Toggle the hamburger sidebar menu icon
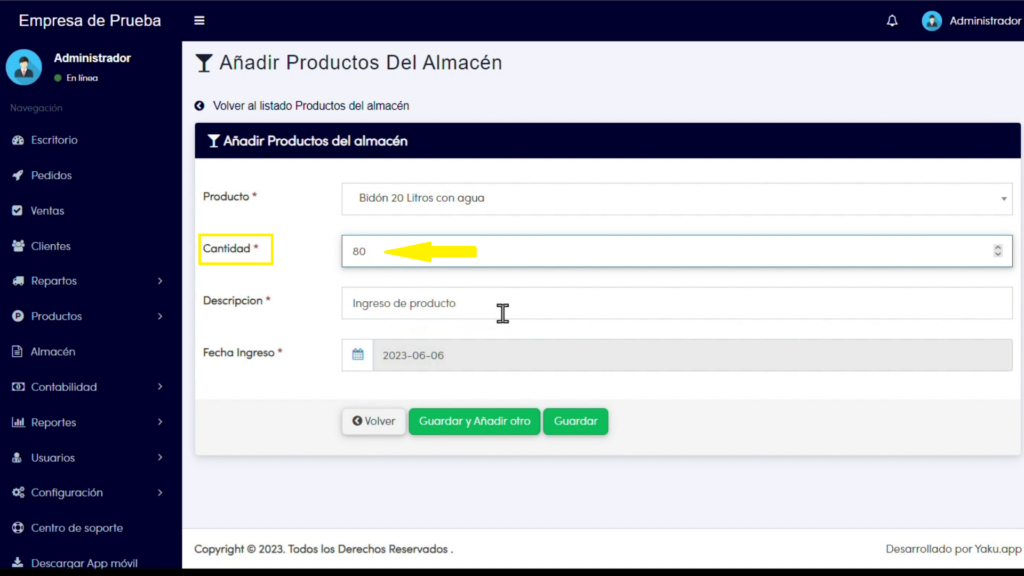The image size is (1024, 576). pos(199,21)
